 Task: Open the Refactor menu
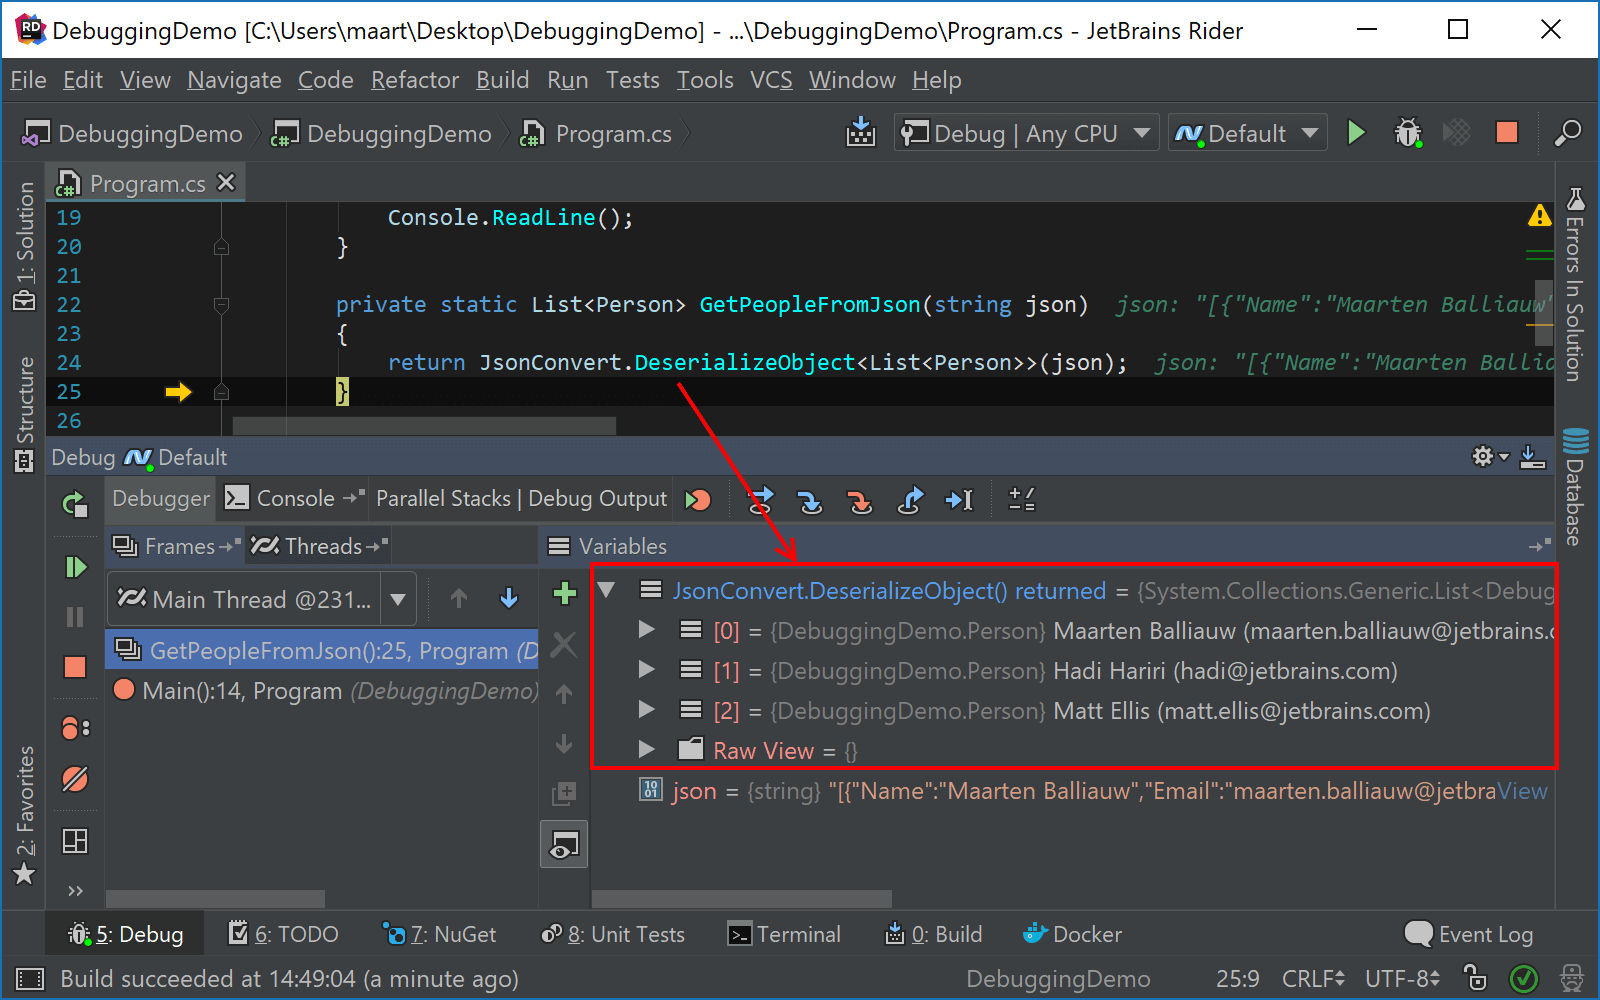415,80
